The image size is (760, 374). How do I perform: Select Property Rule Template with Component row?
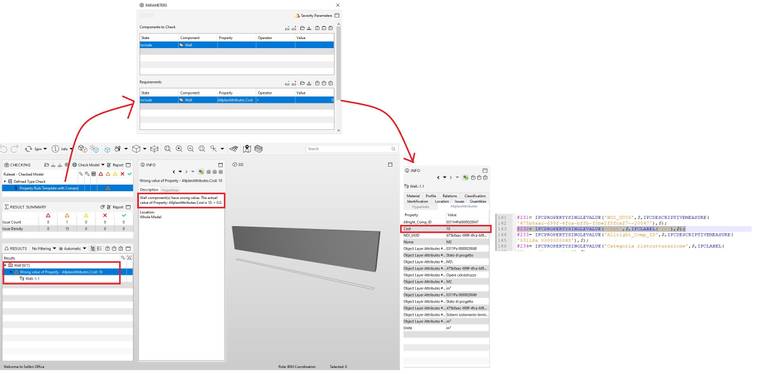(x=67, y=188)
